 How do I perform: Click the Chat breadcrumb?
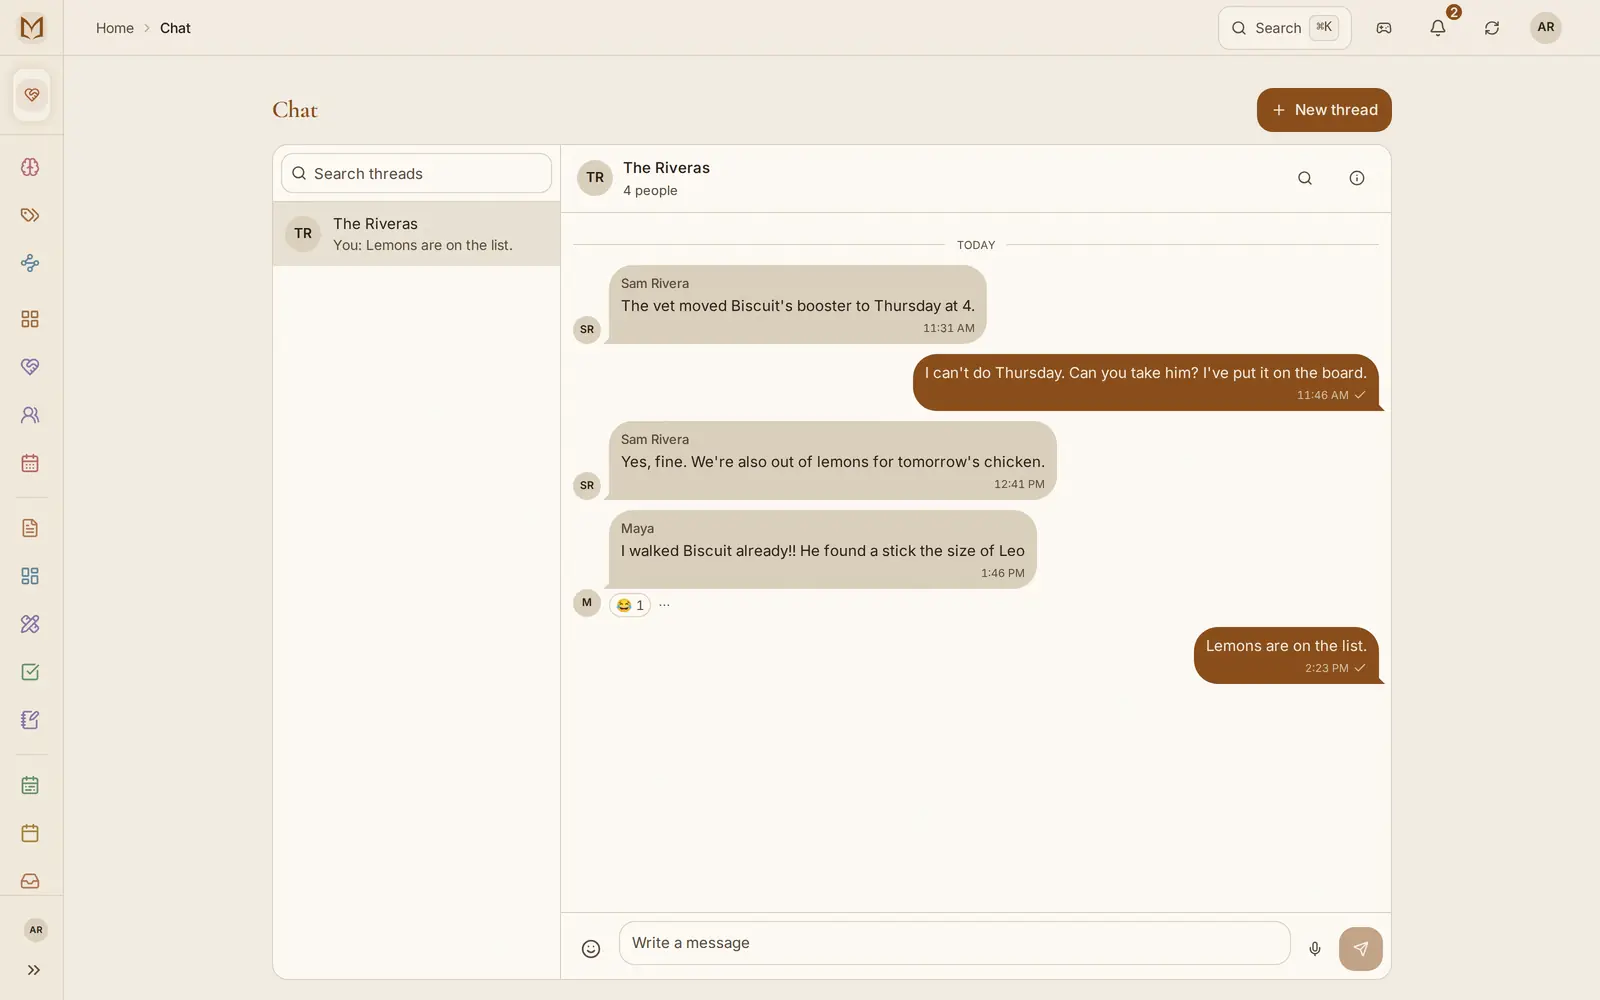coord(175,28)
